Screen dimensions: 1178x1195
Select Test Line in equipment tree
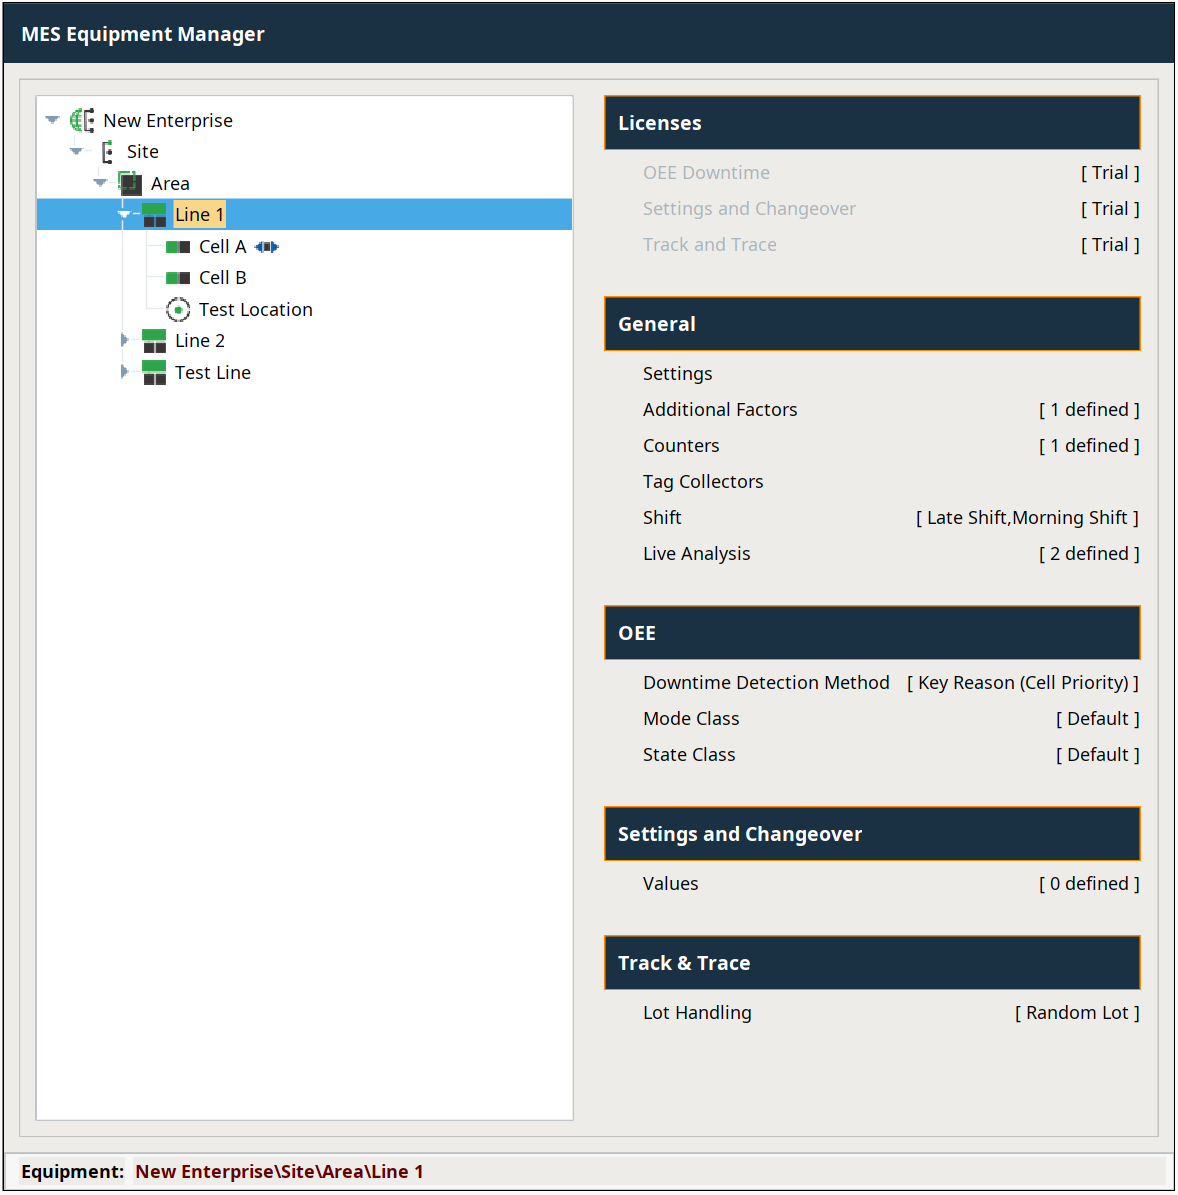[212, 373]
